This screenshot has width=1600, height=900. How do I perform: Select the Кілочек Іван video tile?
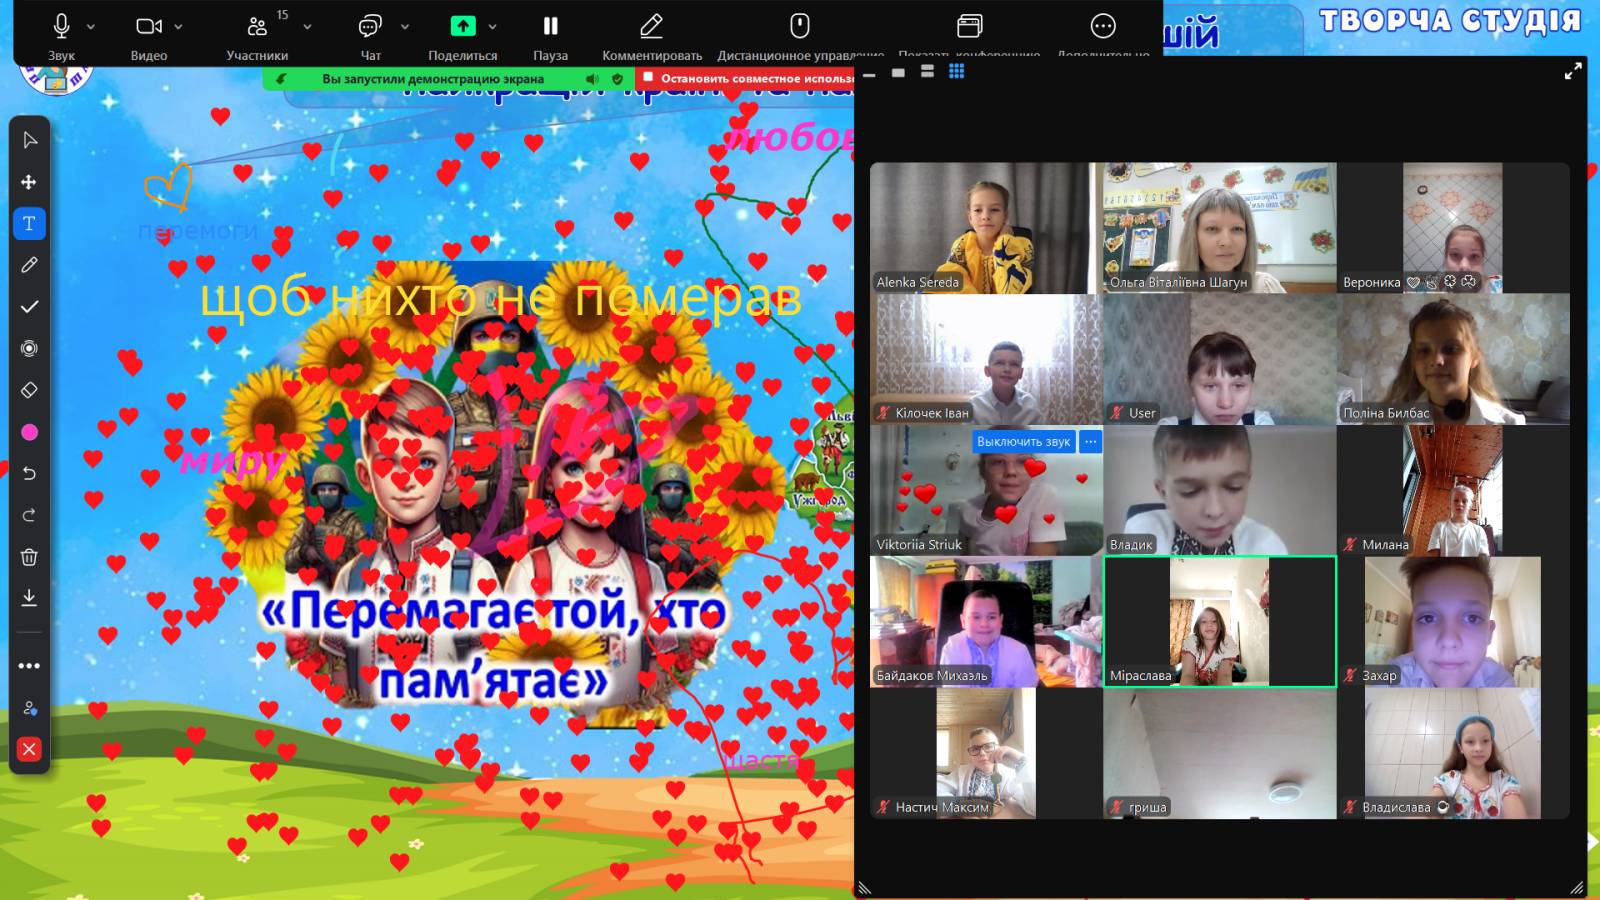point(985,359)
